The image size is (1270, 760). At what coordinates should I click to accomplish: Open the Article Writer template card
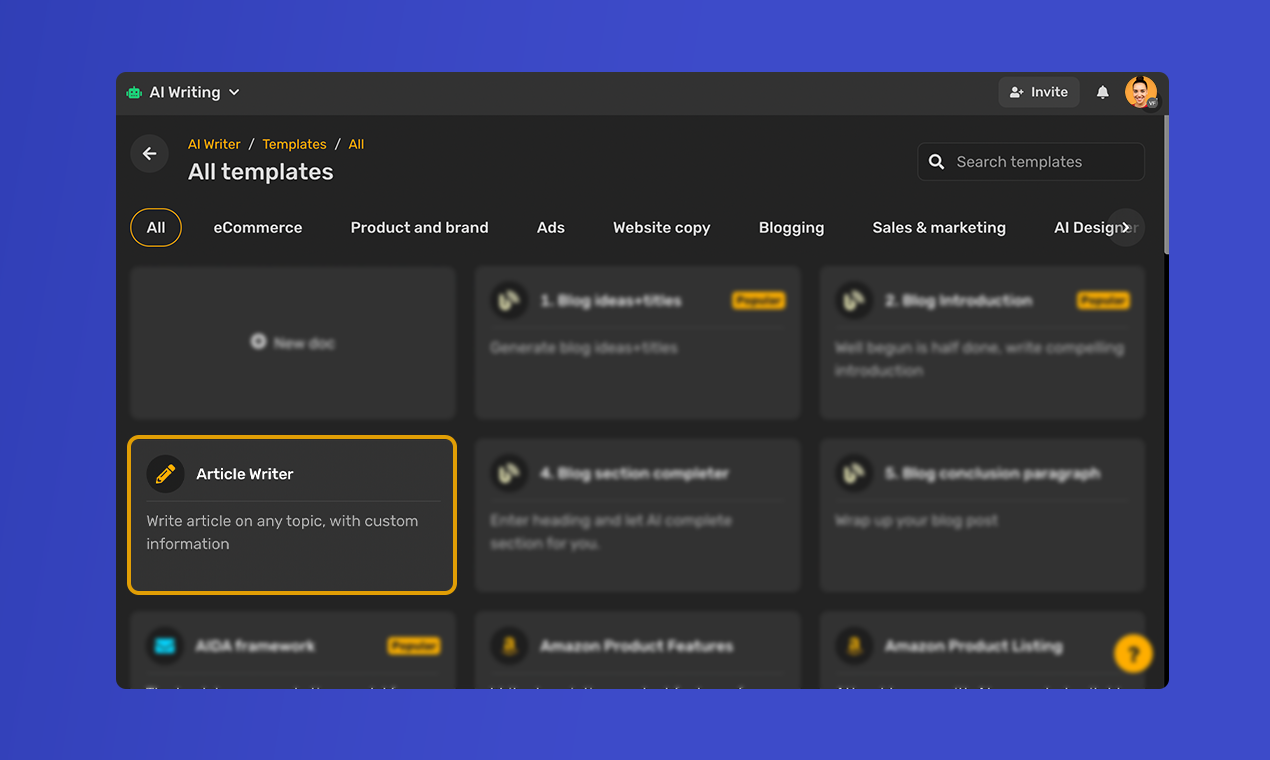pyautogui.click(x=292, y=515)
